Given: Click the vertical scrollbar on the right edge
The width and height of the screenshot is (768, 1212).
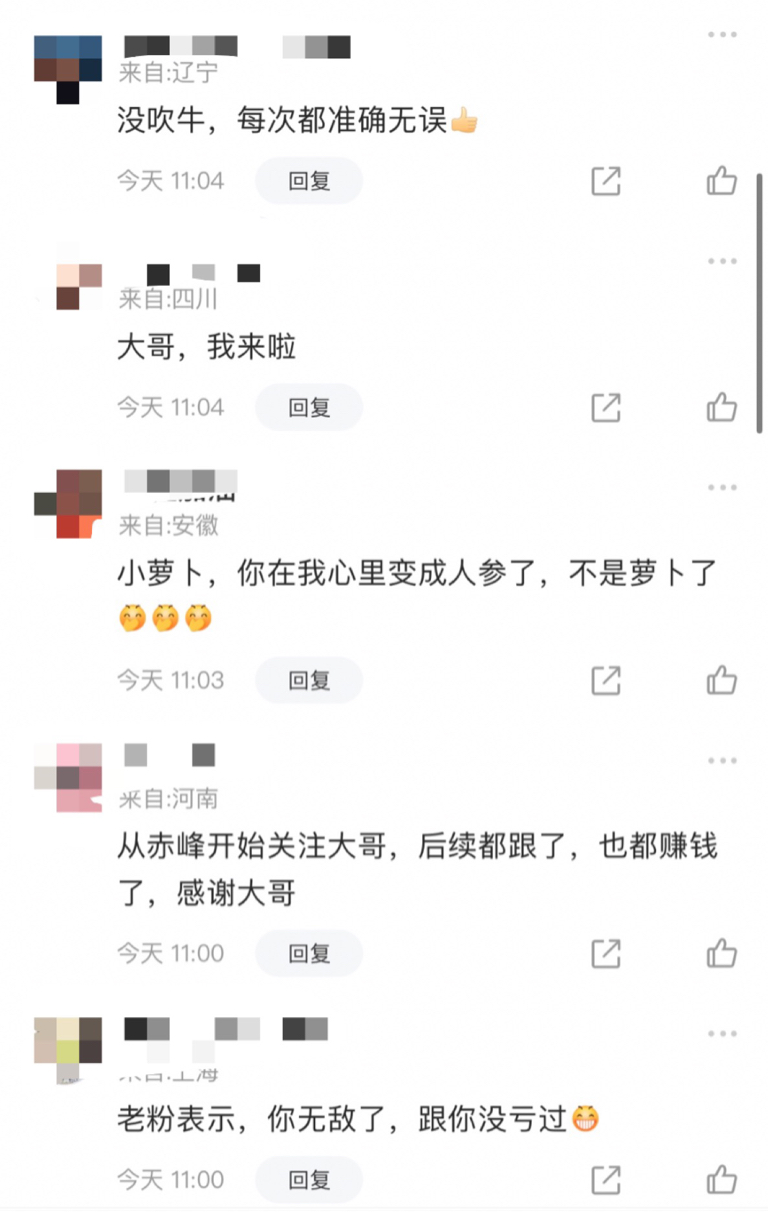Looking at the screenshot, I should point(760,300).
